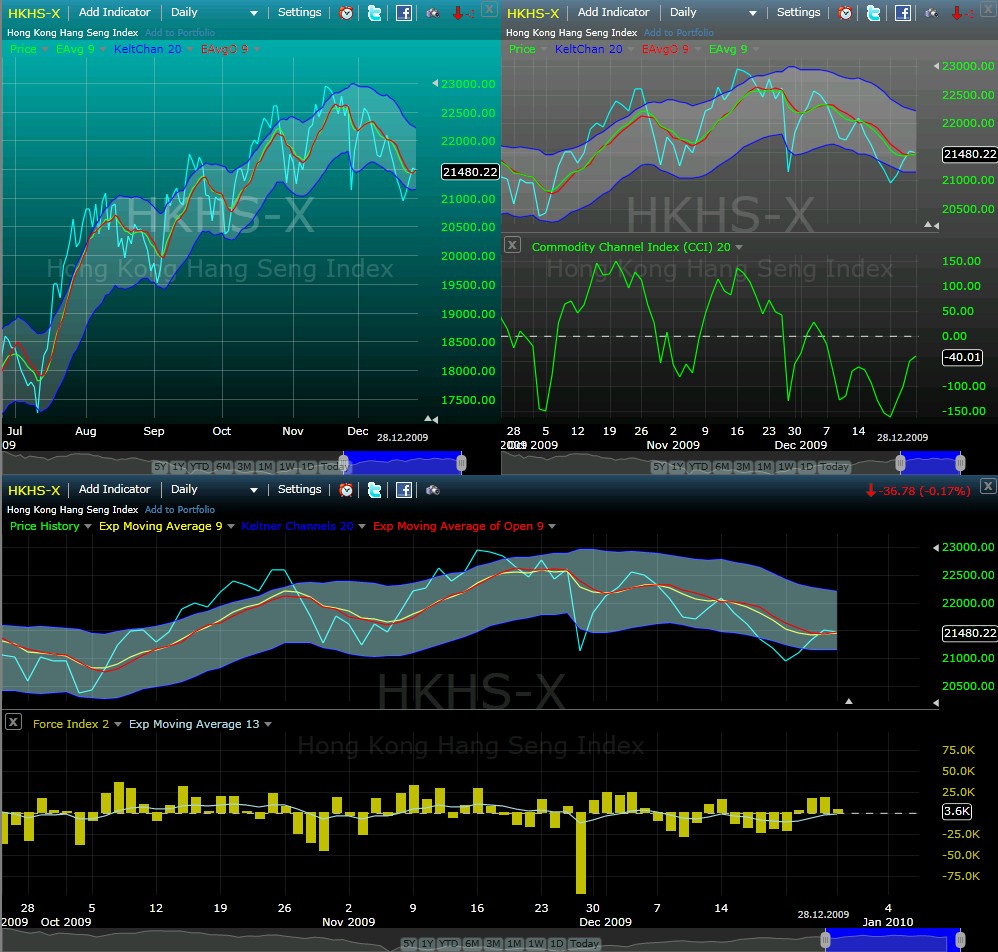The height and width of the screenshot is (952, 998).
Task: Select 5Y range in top-left chart timeline
Action: (x=160, y=466)
